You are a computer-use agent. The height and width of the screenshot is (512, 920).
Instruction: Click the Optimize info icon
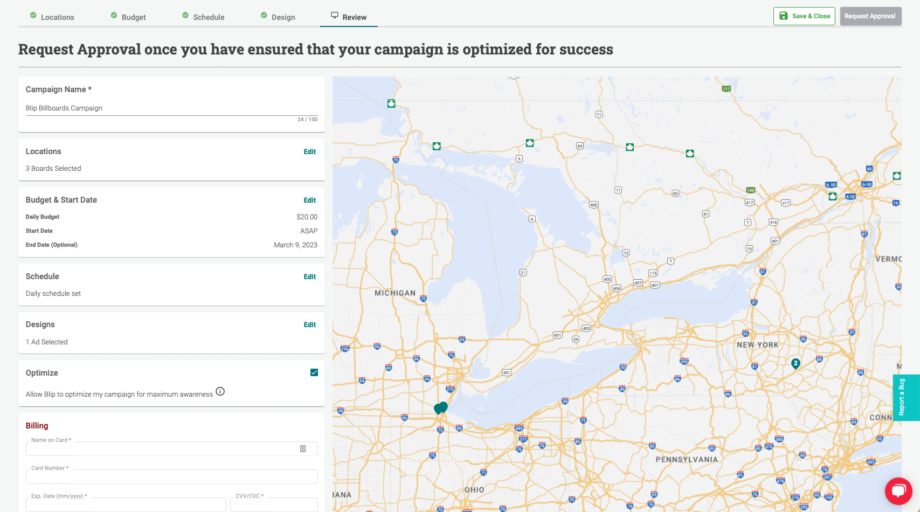pos(220,391)
